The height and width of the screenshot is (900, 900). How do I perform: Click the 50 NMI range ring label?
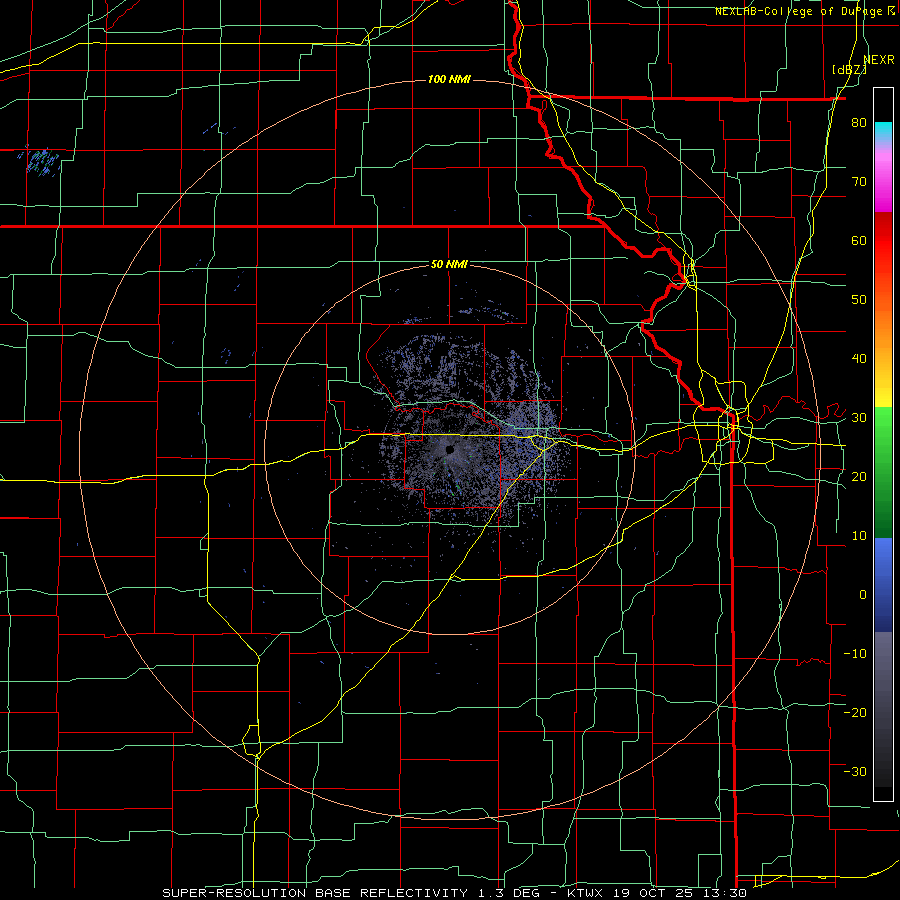pyautogui.click(x=449, y=265)
